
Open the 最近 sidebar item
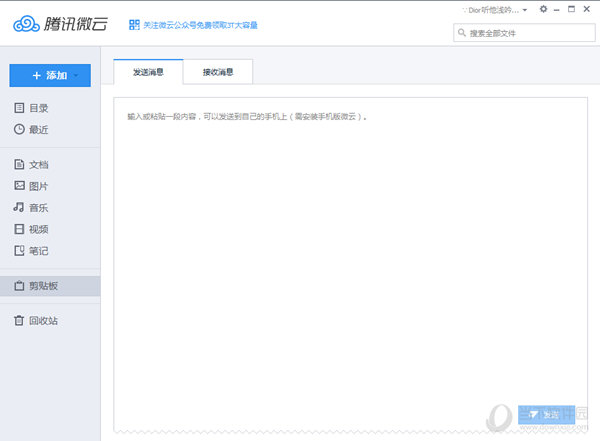click(x=50, y=129)
